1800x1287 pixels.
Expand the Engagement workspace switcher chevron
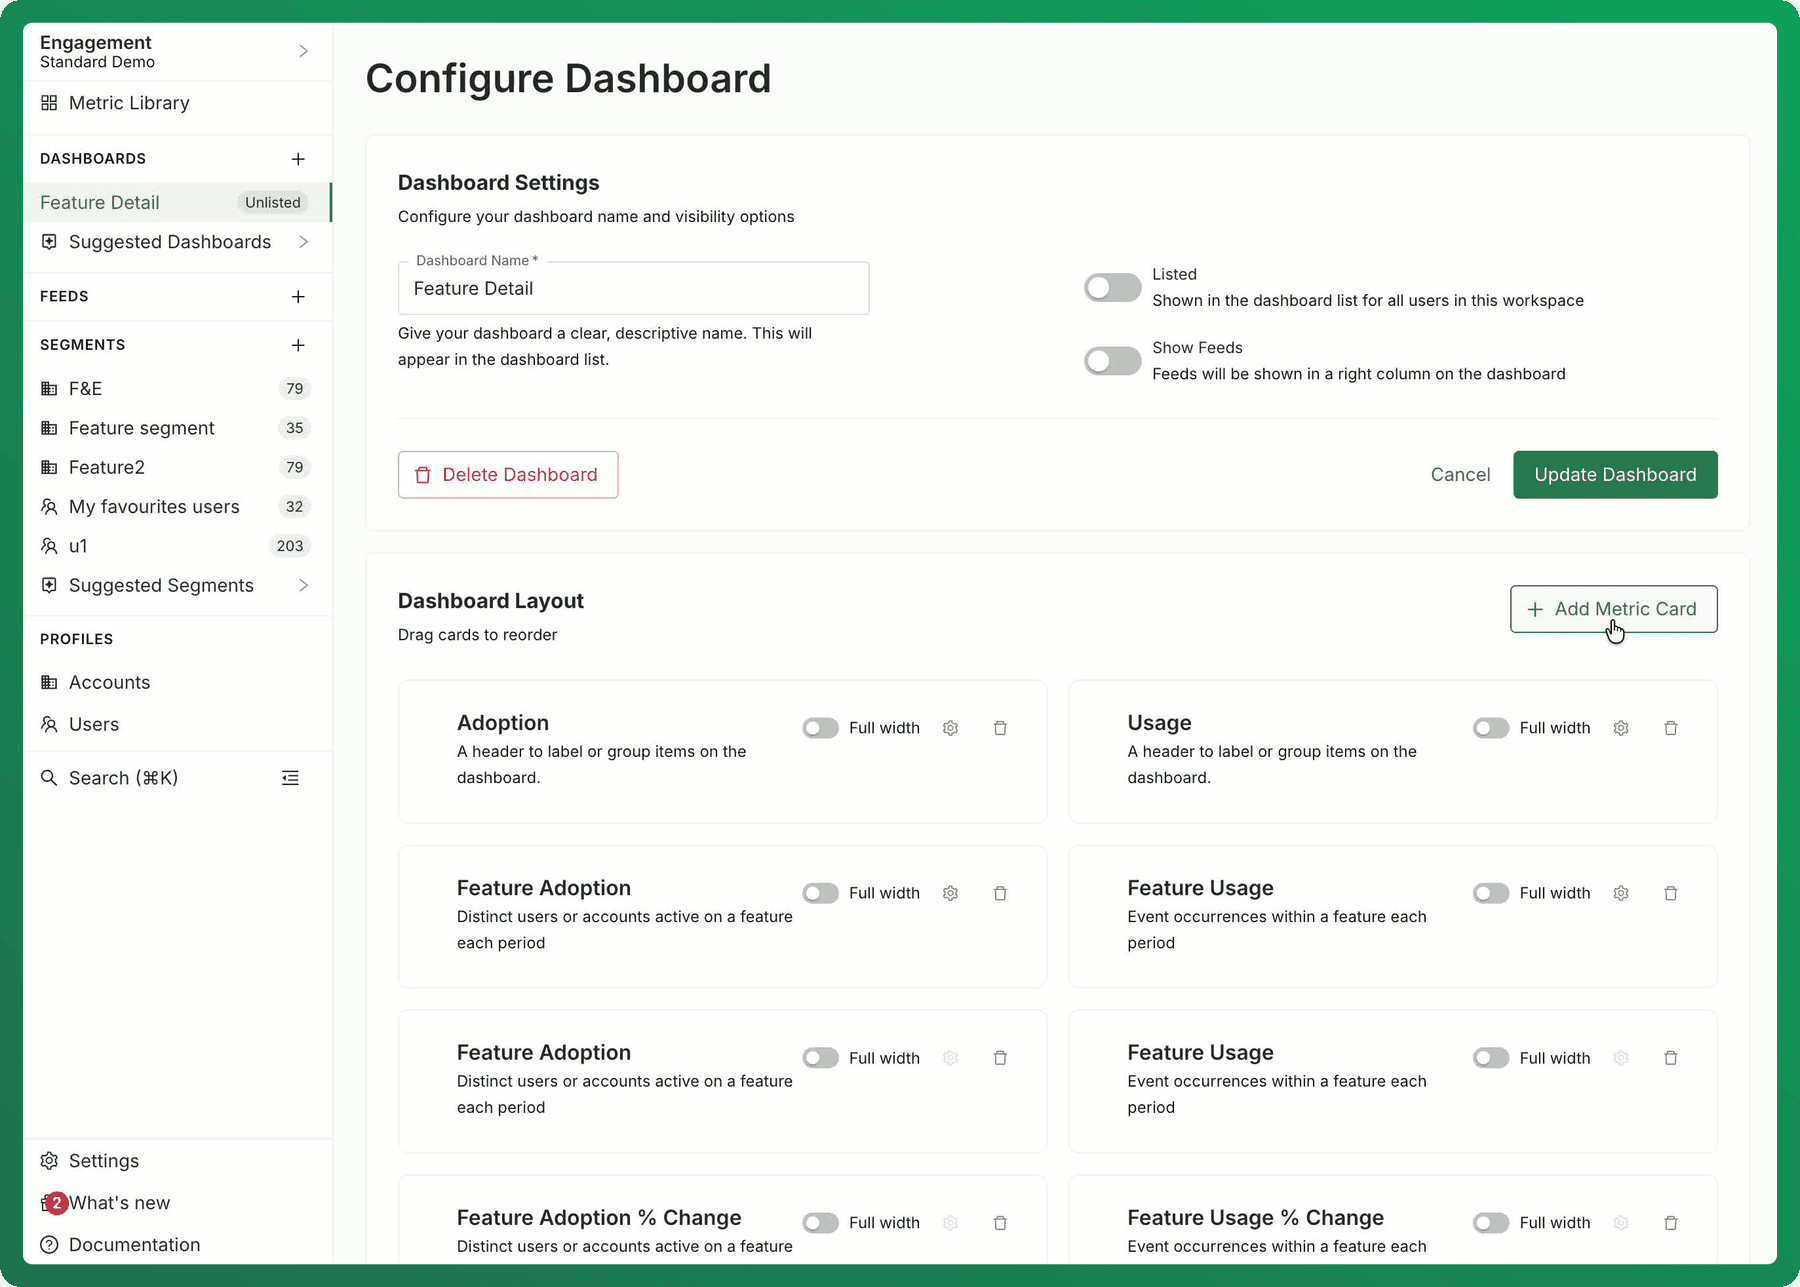tap(303, 51)
